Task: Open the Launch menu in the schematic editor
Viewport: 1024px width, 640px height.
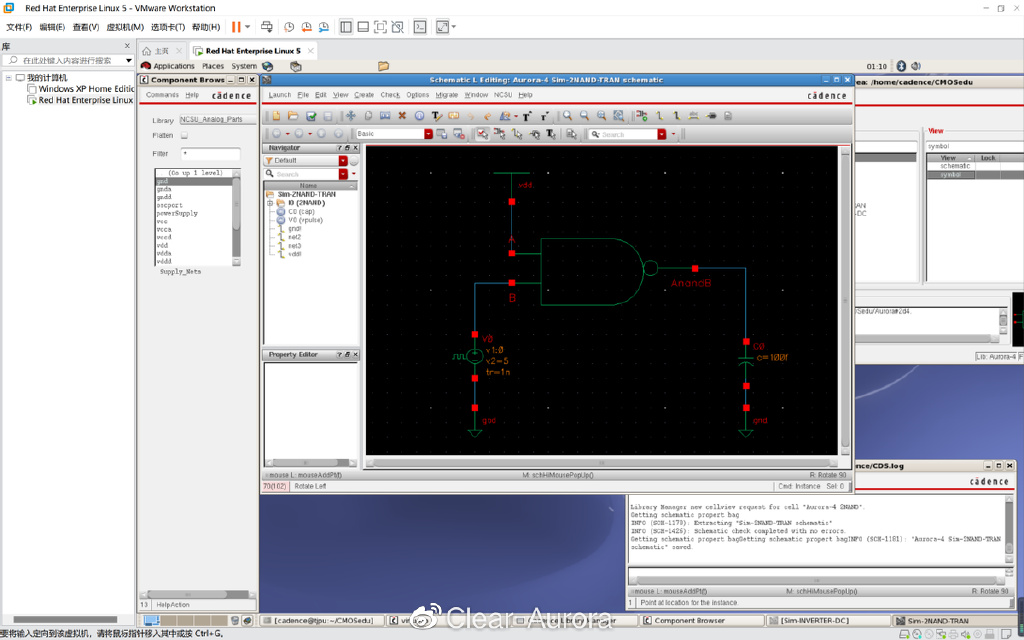Action: (x=280, y=95)
